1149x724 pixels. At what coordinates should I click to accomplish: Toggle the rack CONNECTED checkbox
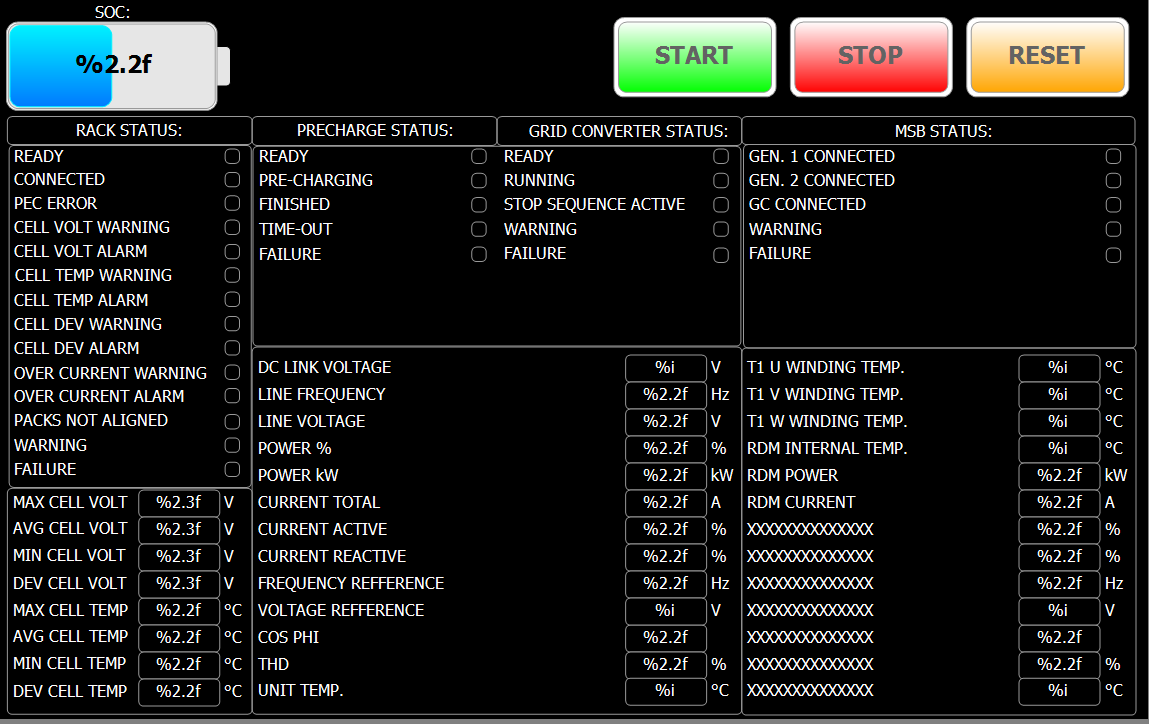pos(232,180)
